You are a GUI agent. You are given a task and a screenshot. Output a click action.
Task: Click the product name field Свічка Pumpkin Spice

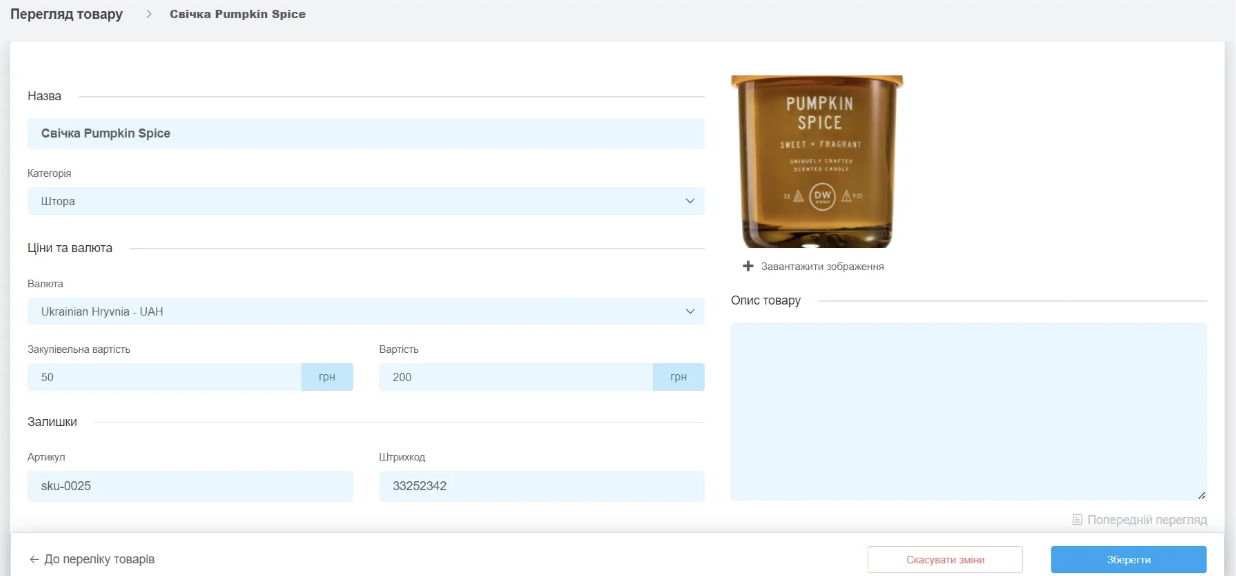[366, 133]
